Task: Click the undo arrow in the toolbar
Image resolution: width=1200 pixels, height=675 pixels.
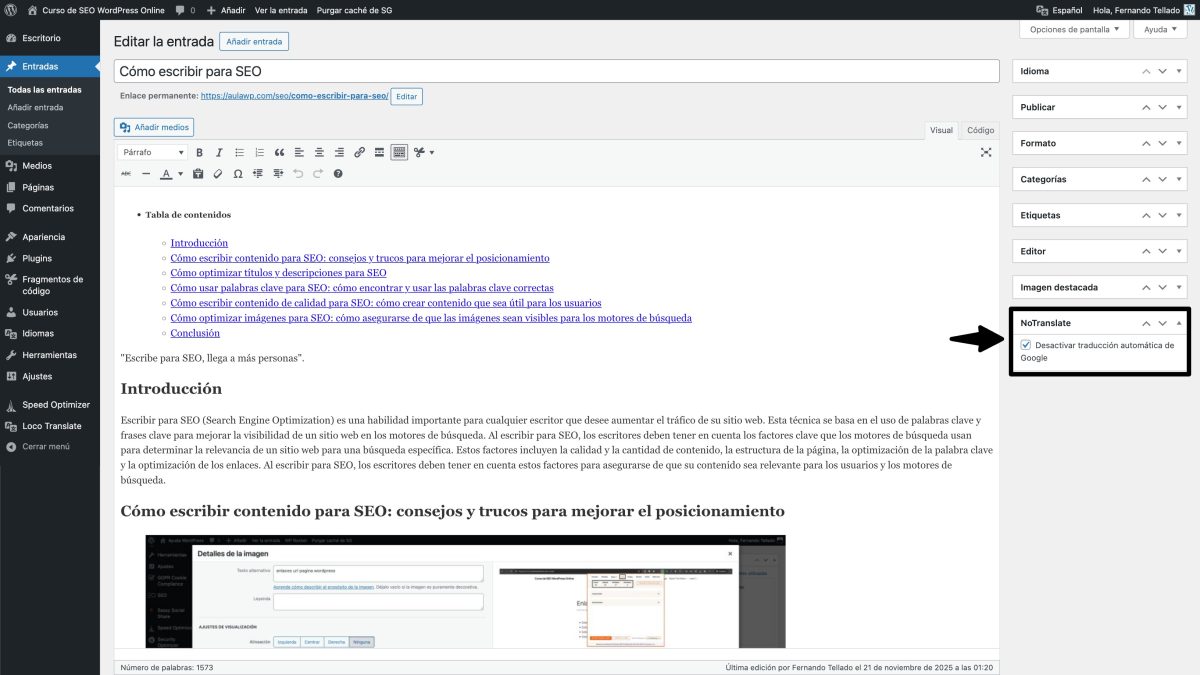Action: coord(298,172)
